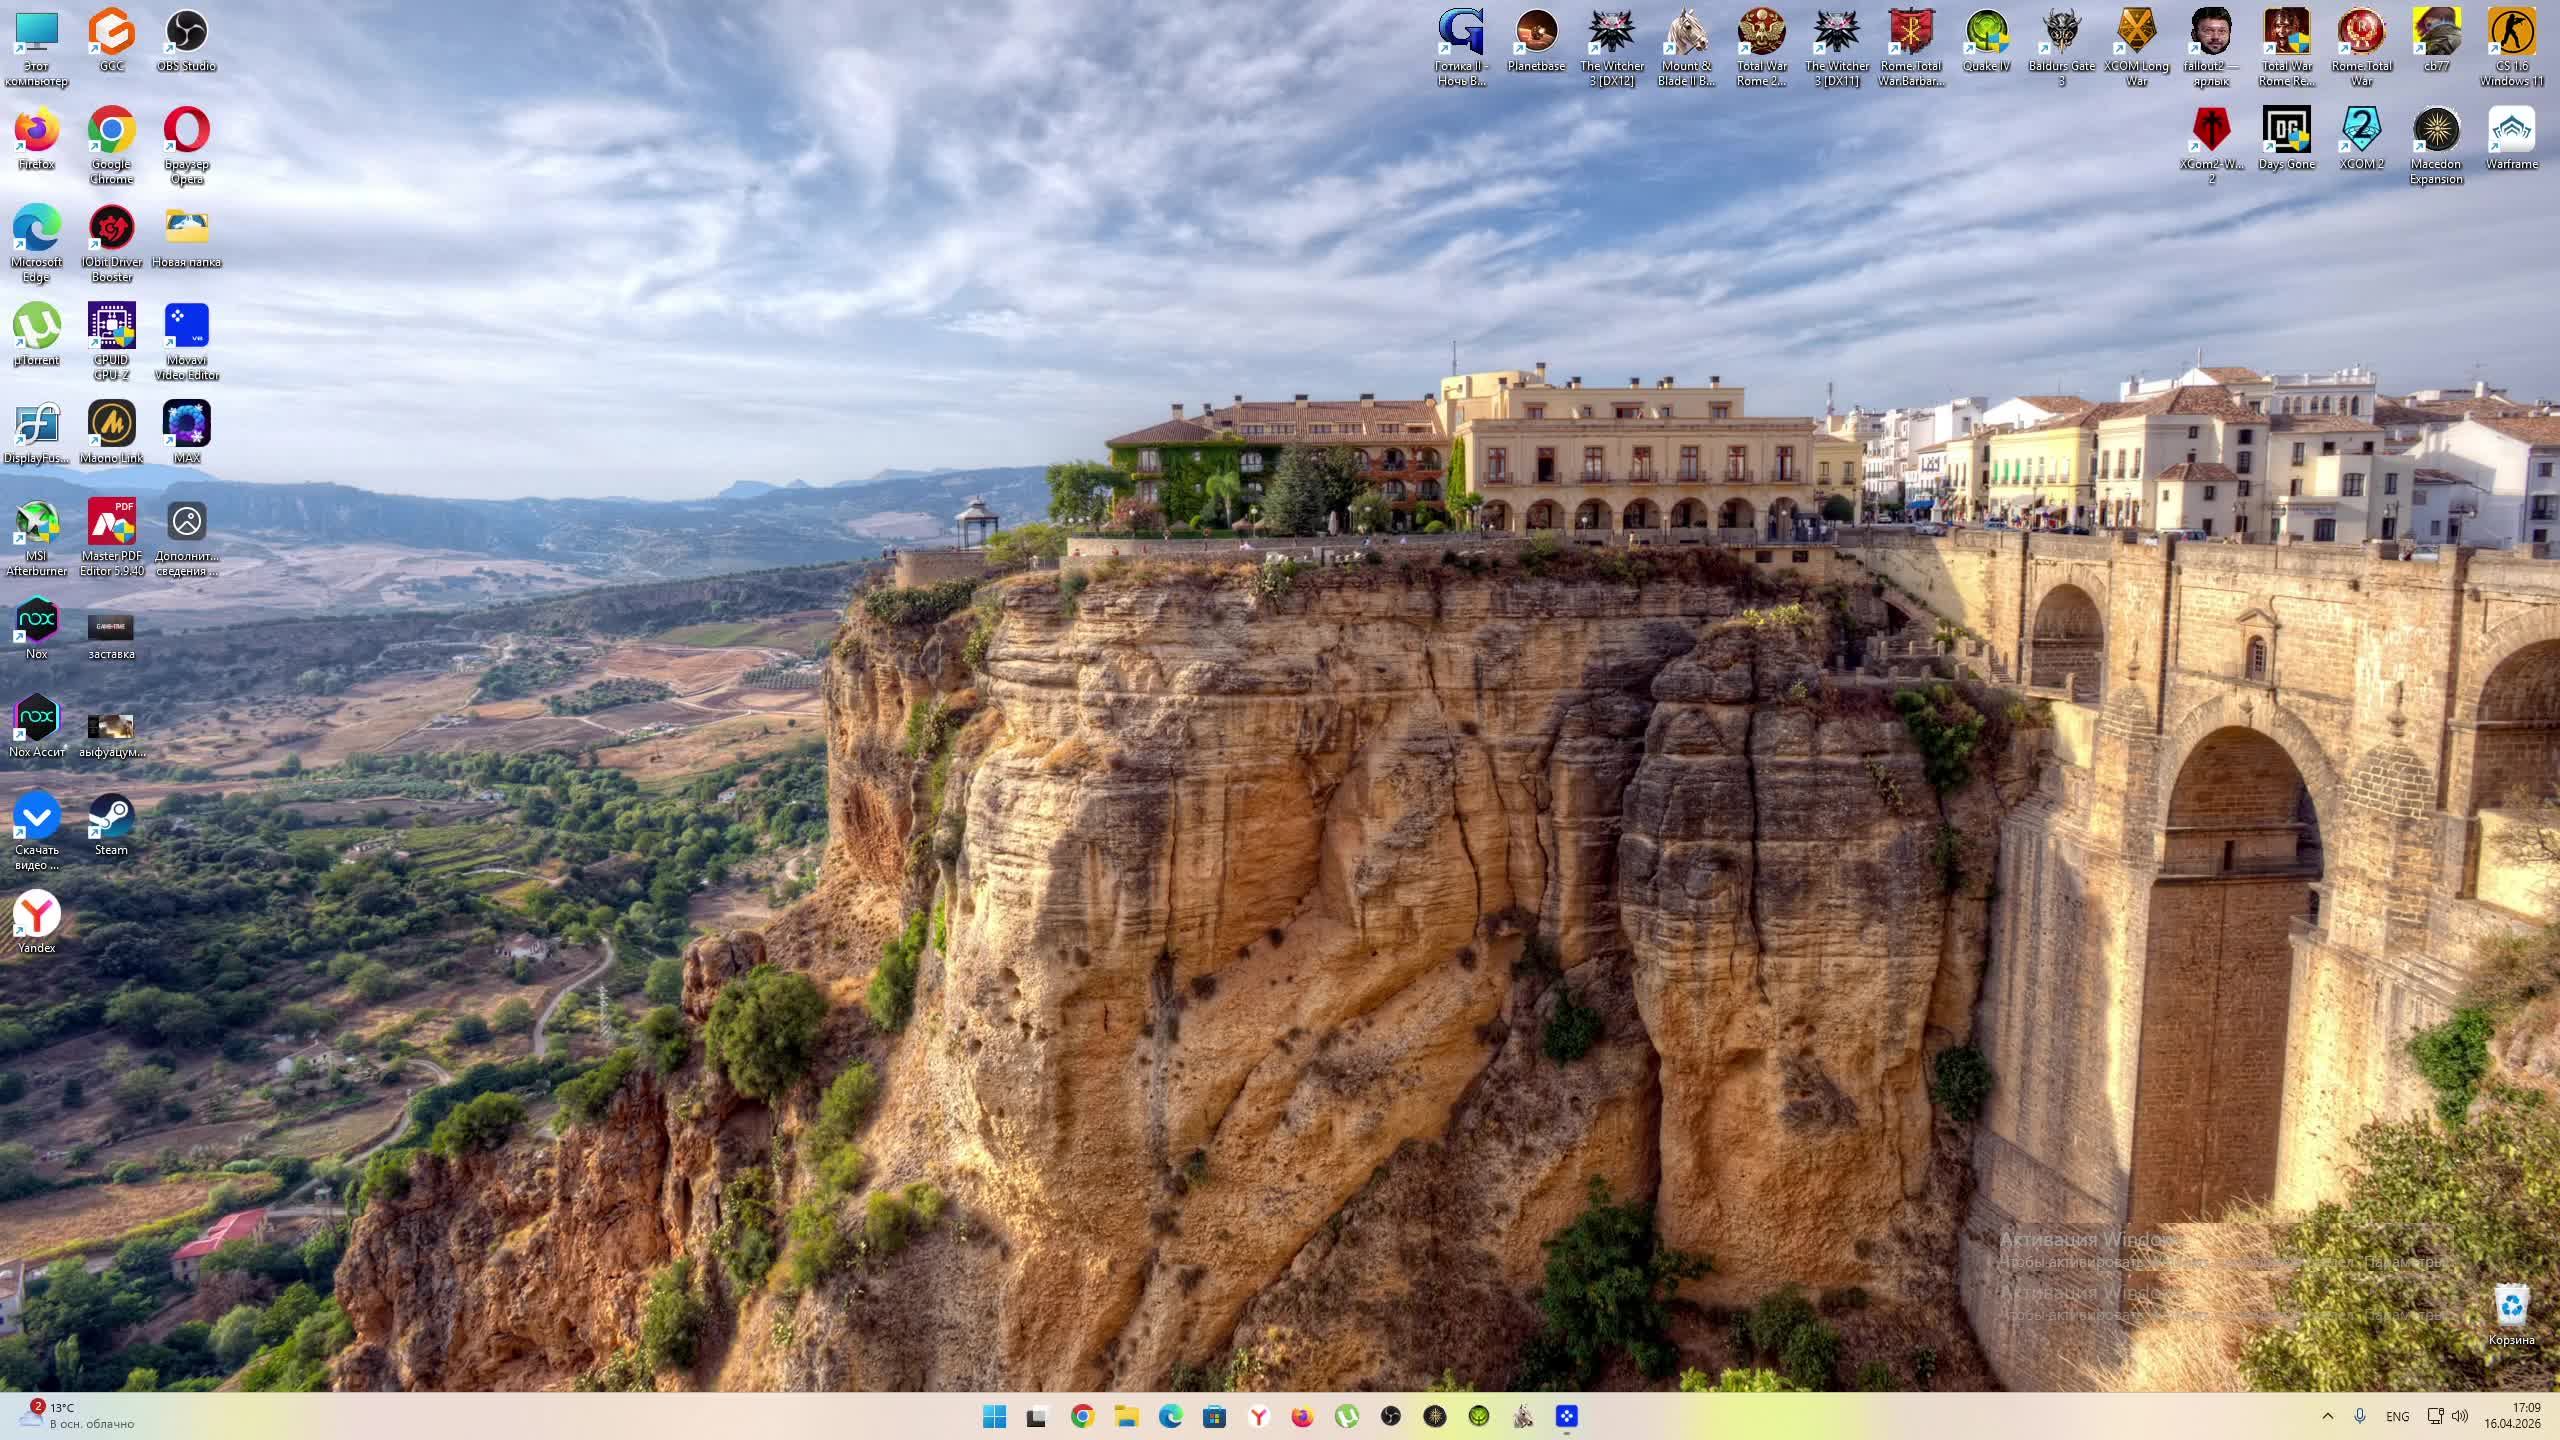Viewport: 2560px width, 1440px height.
Task: Select the Movavi Video Editor icon
Action: pos(186,327)
